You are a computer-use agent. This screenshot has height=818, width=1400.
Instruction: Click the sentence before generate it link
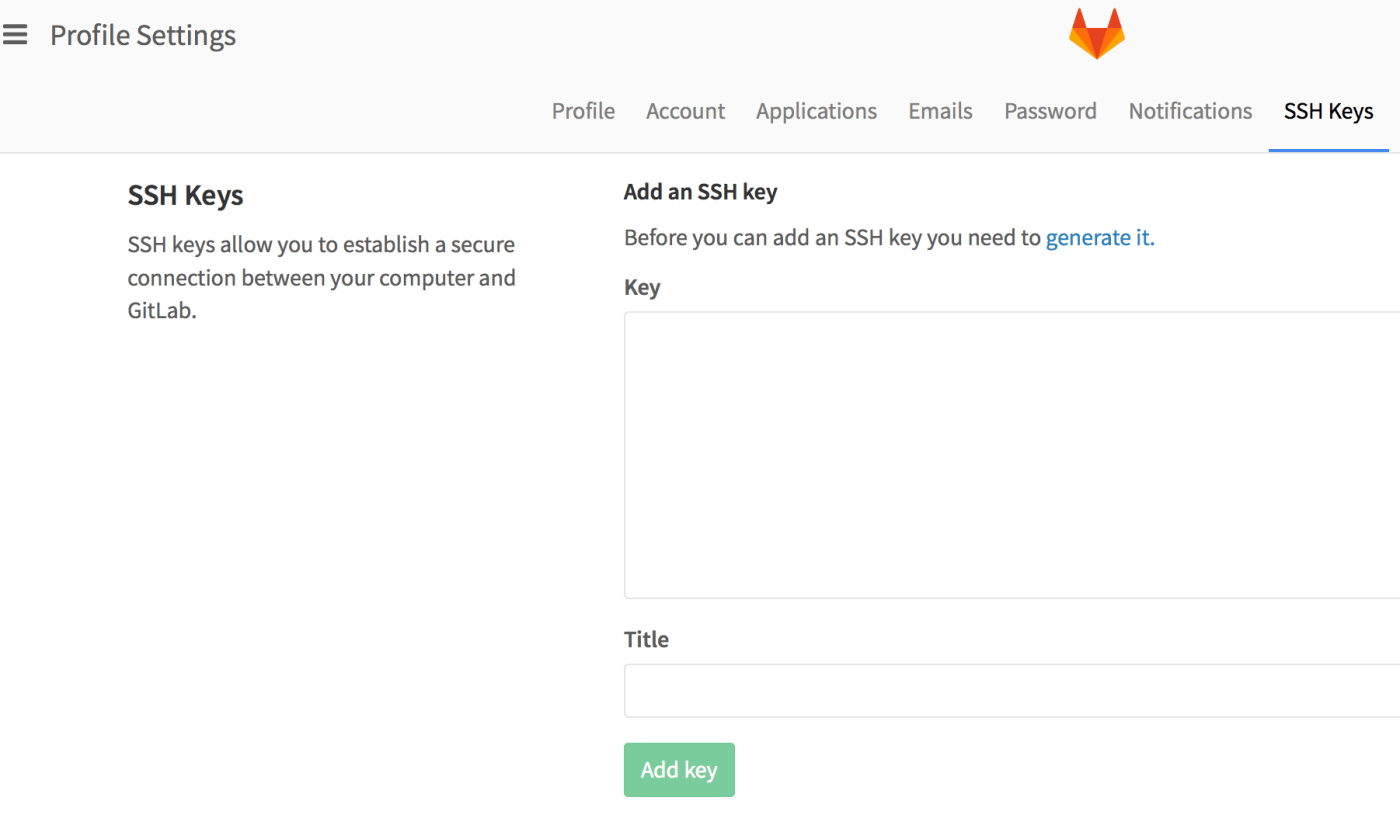(833, 237)
